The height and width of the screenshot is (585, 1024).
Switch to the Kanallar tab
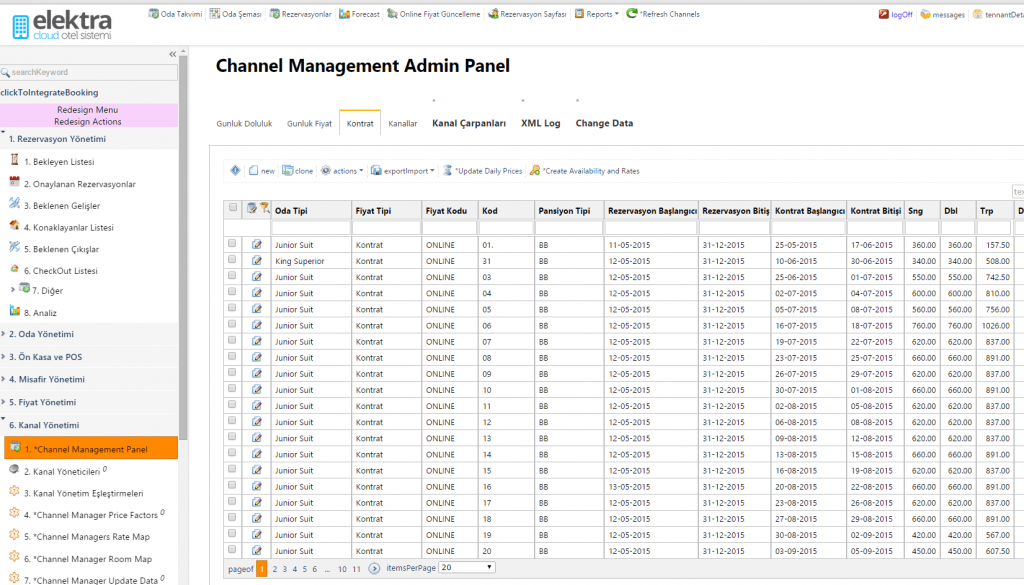402,123
